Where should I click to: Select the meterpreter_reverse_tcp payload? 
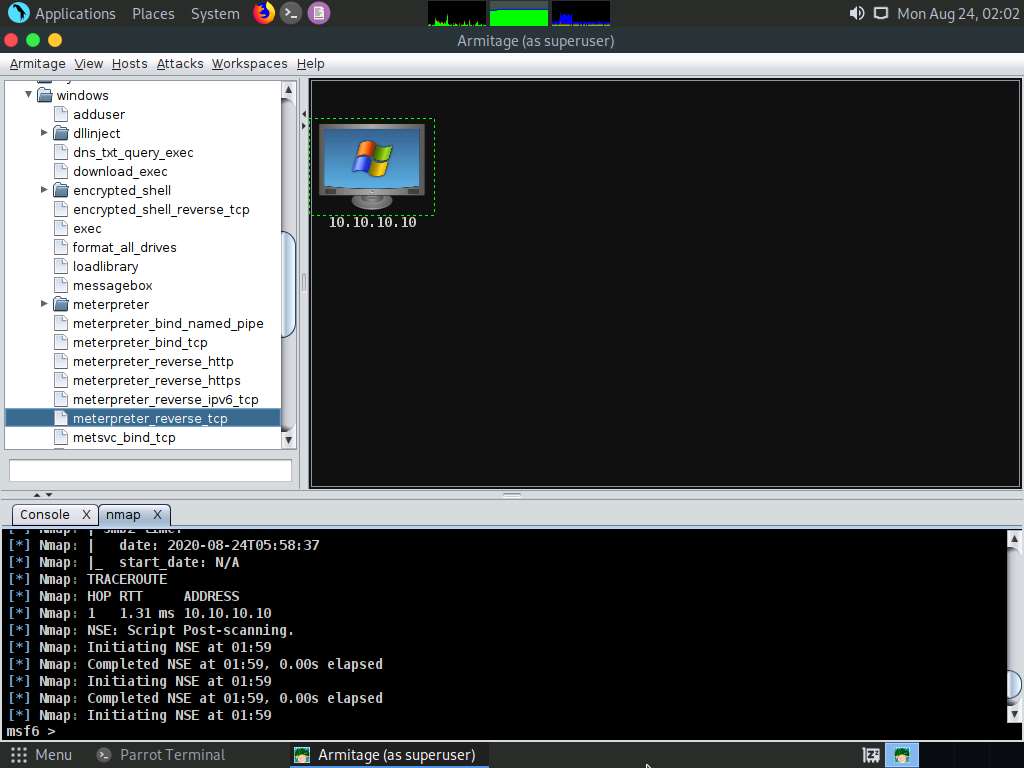(x=150, y=418)
